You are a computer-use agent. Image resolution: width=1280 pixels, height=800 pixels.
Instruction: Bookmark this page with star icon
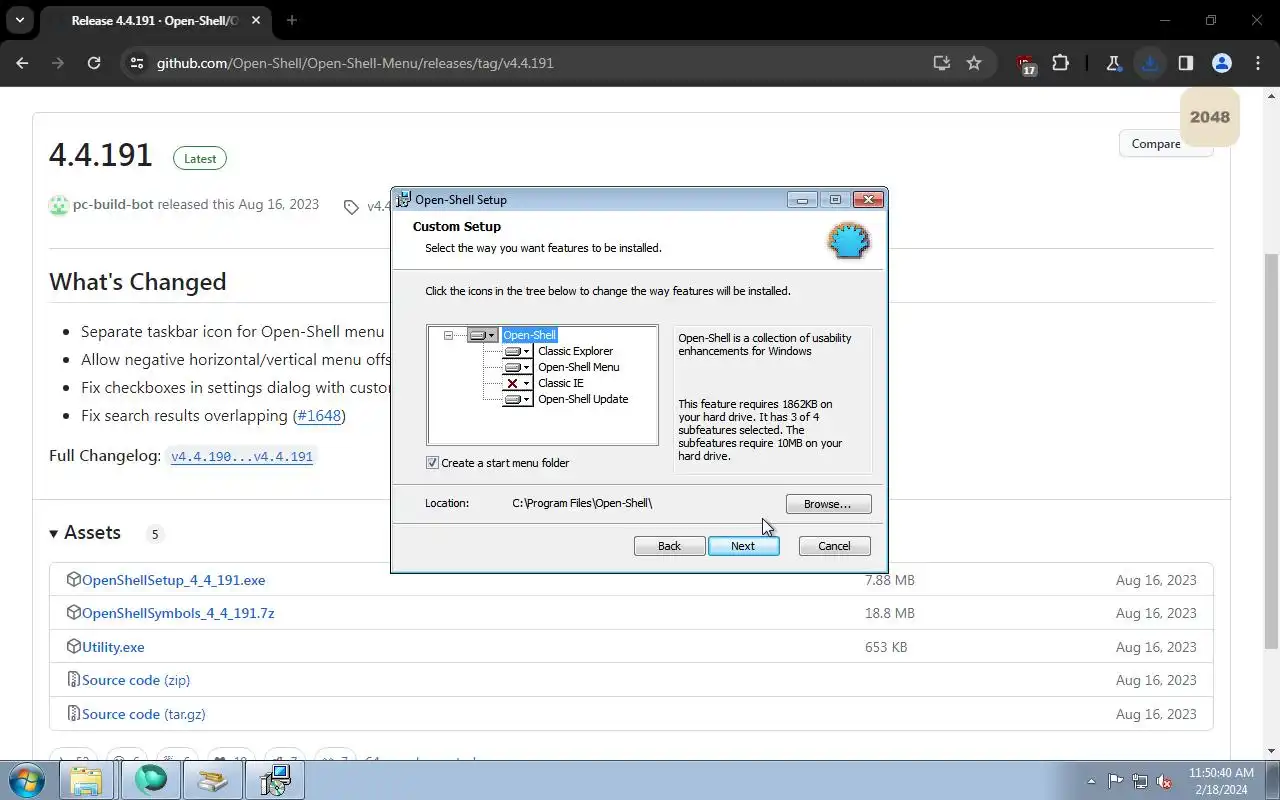pos(974,63)
